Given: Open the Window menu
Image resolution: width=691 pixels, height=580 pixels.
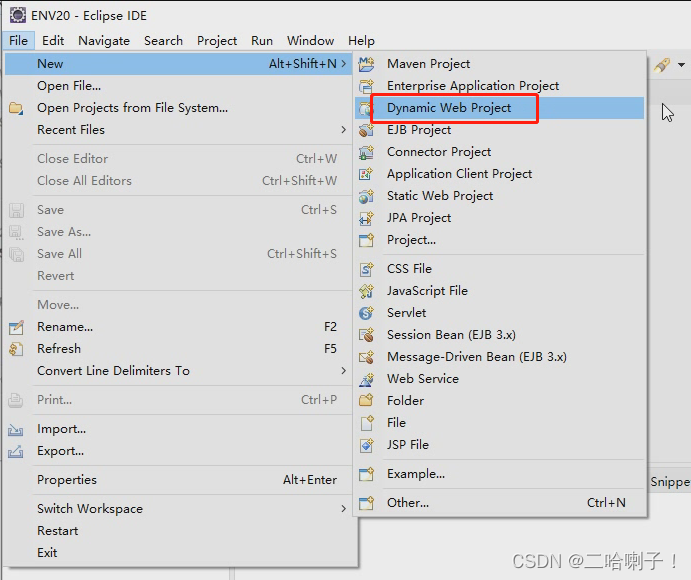Looking at the screenshot, I should point(310,41).
